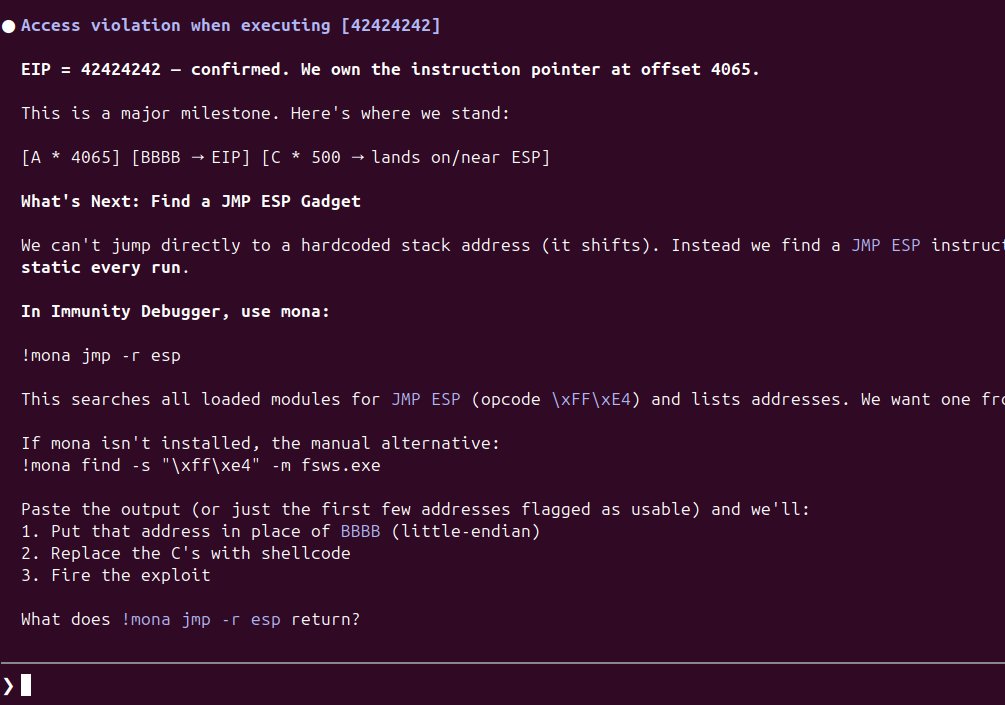This screenshot has height=705, width=1005.
Task: Click the prompt chevron at the bottom
Action: 9,685
